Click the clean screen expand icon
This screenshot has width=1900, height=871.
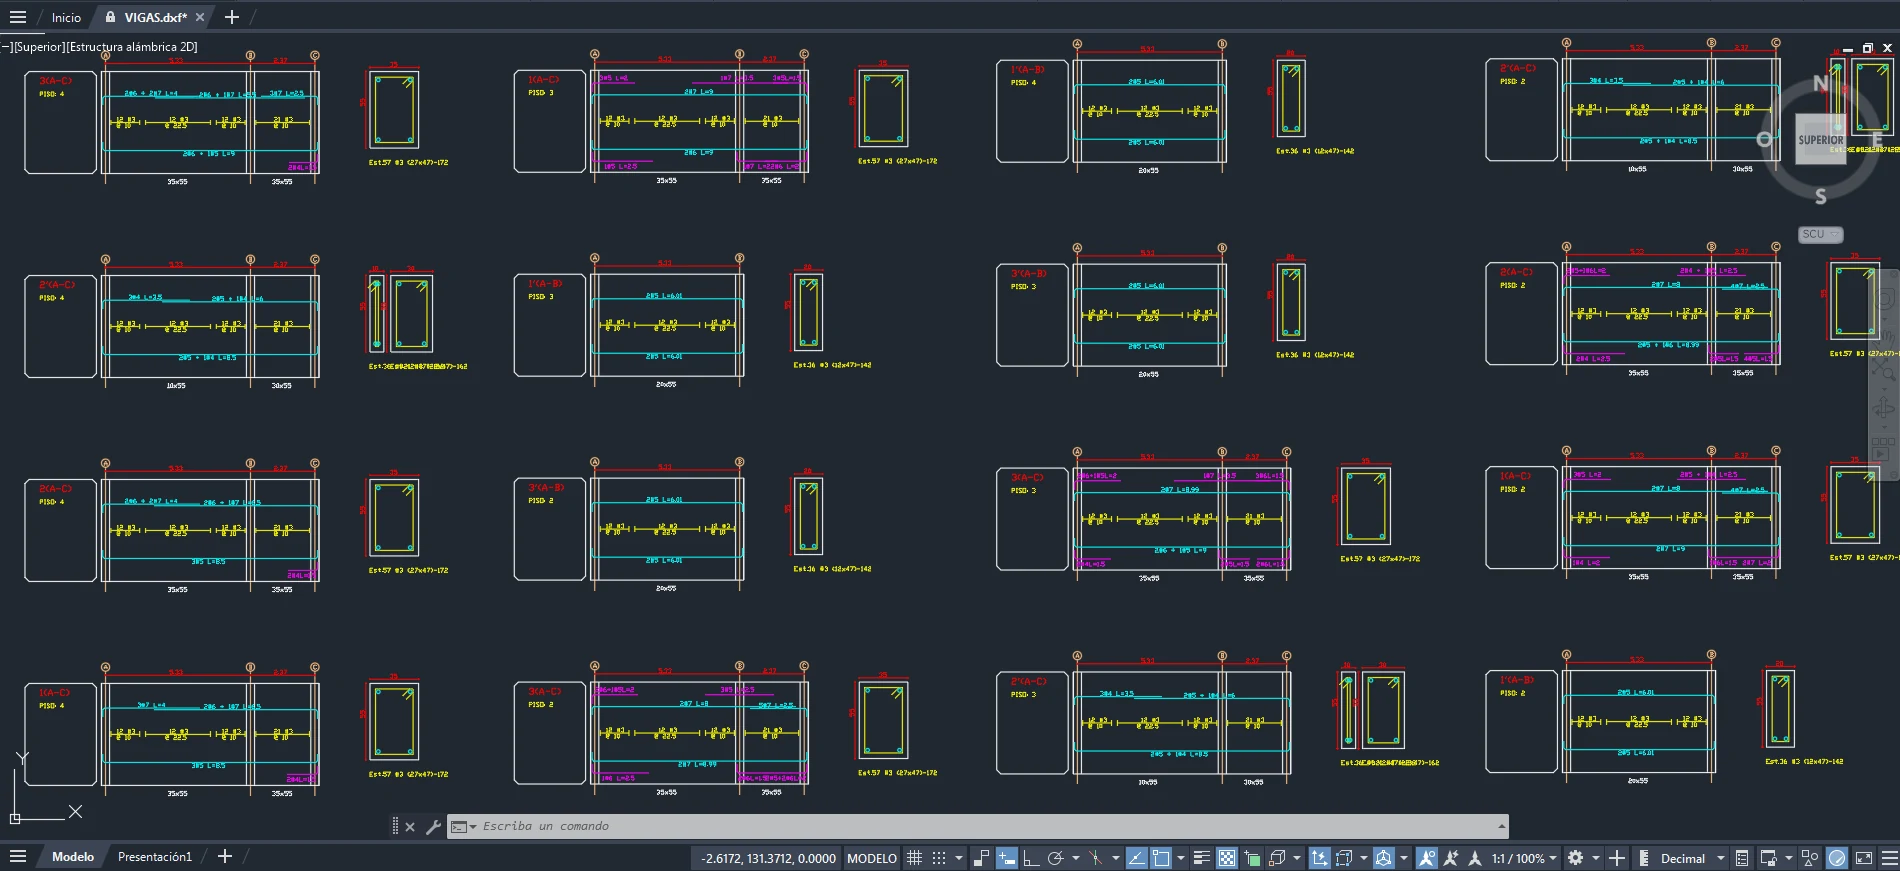pyautogui.click(x=1864, y=858)
